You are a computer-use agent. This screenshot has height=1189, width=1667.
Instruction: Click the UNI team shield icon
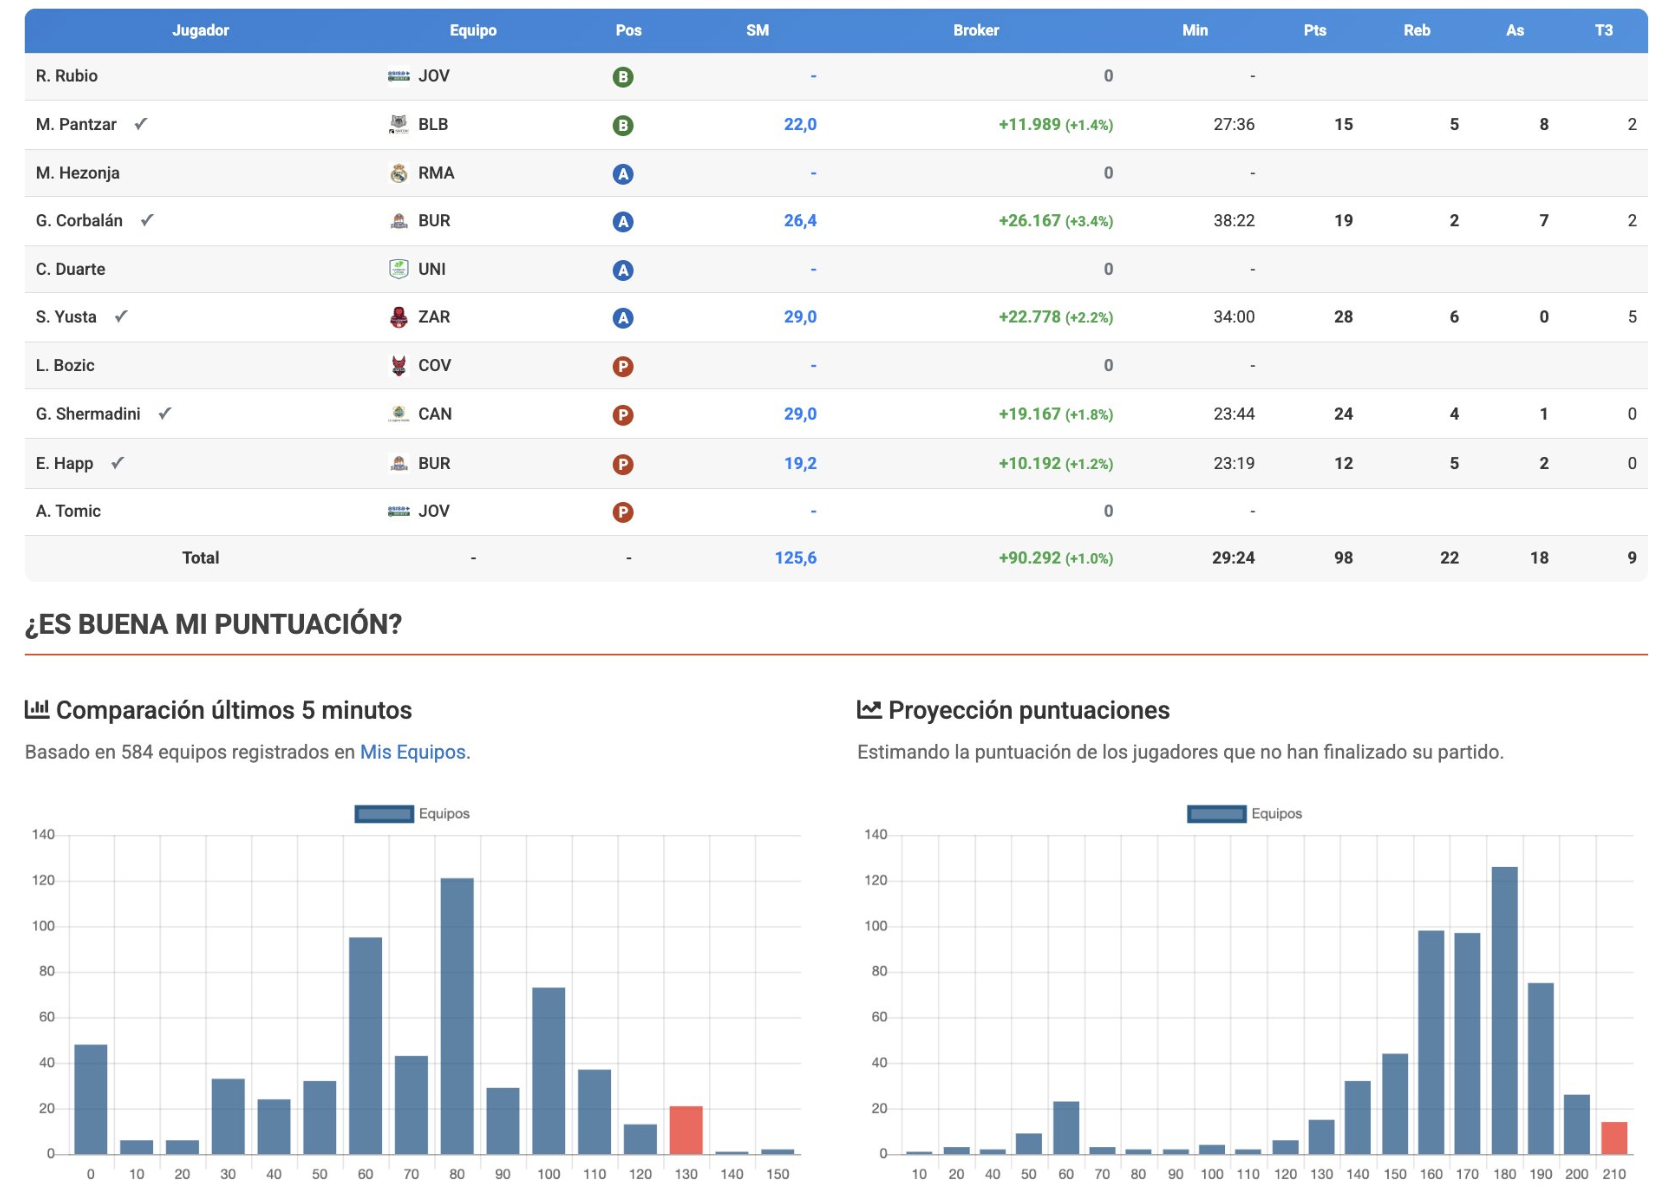398,269
